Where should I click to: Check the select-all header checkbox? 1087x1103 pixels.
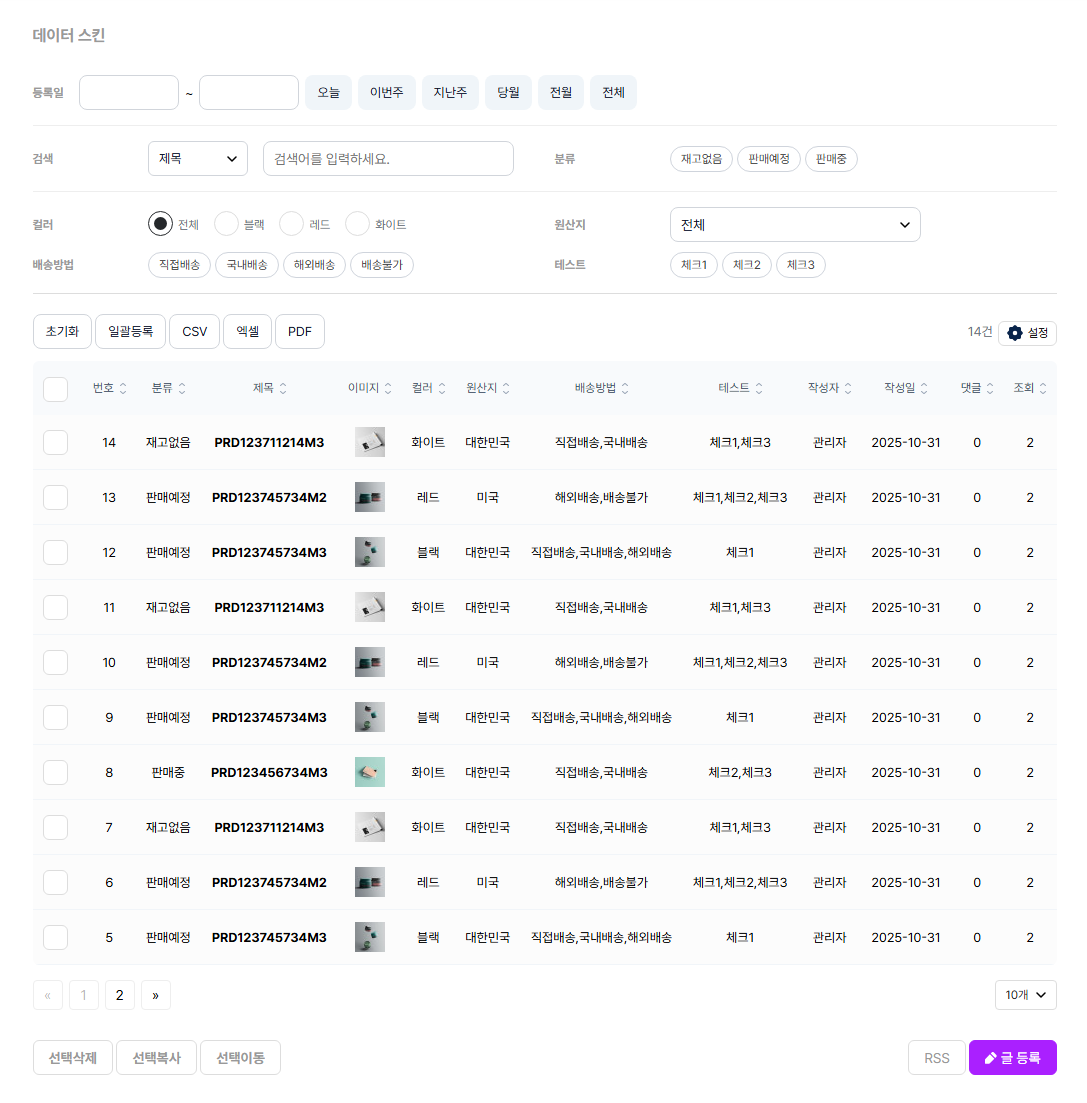pyautogui.click(x=56, y=389)
